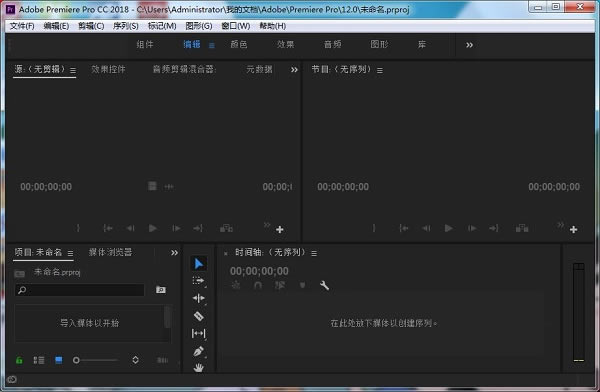Click the new bin folder icon beside search
Screen dimensions: 600x392
pyautogui.click(x=161, y=290)
